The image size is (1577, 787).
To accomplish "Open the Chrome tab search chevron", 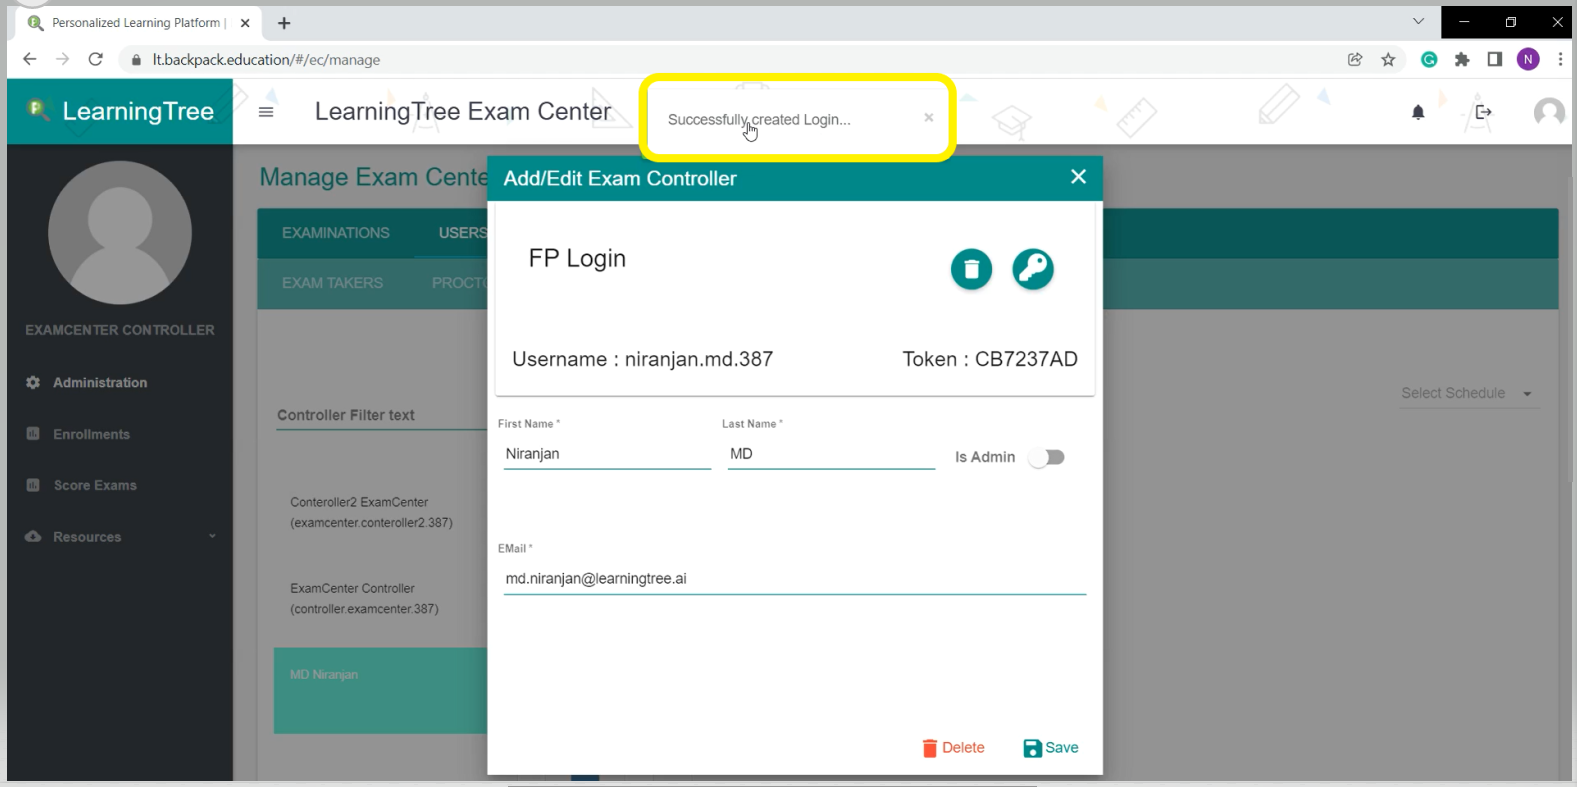I will (1418, 22).
